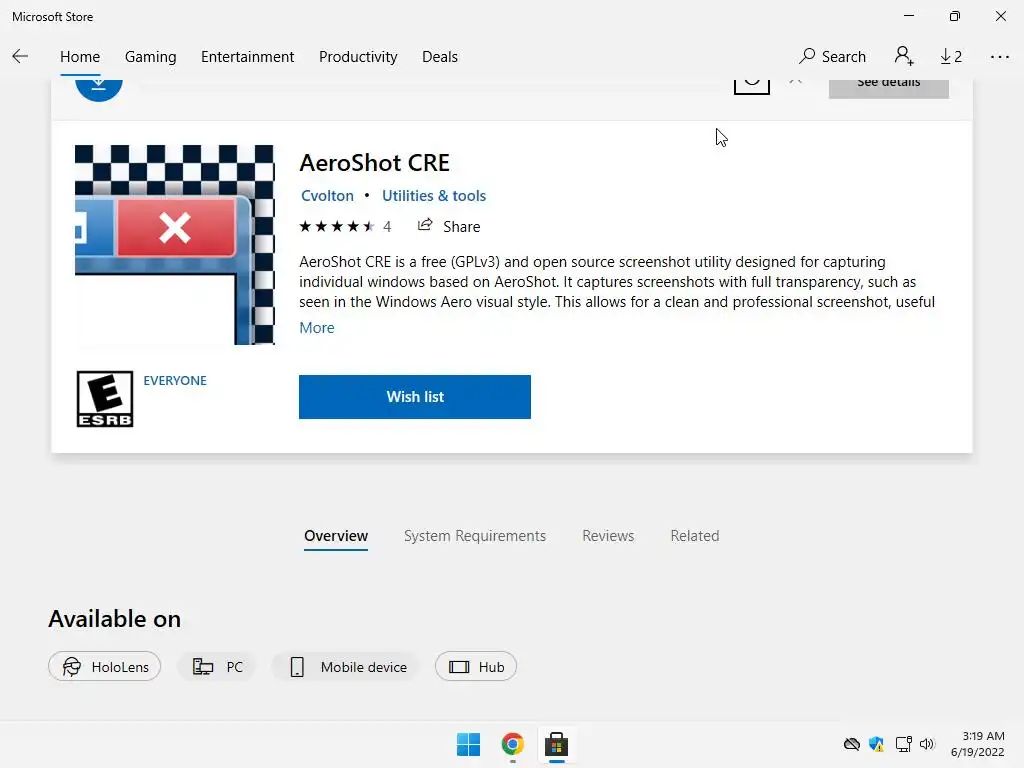Click the blue download circle icon
Image resolution: width=1024 pixels, height=768 pixels.
(99, 89)
